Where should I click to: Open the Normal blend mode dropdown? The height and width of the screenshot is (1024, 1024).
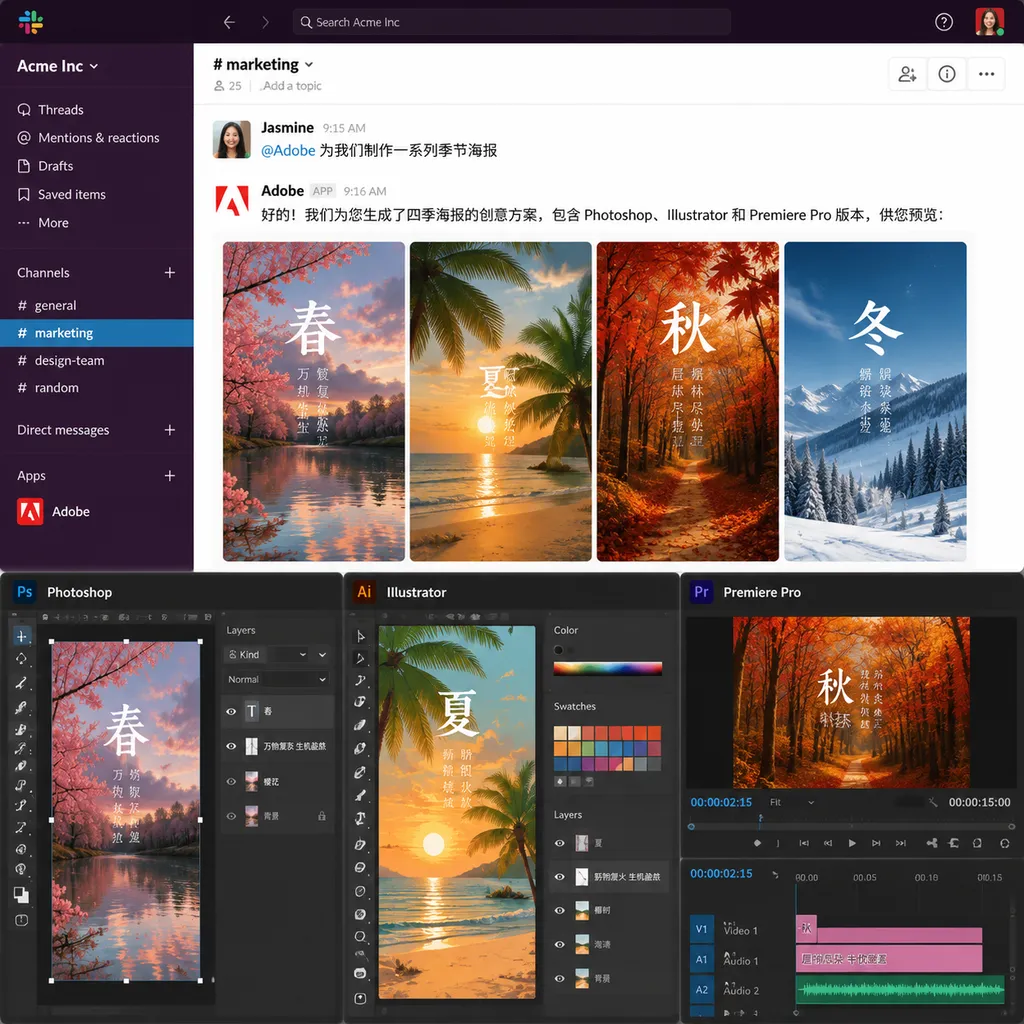(x=276, y=679)
